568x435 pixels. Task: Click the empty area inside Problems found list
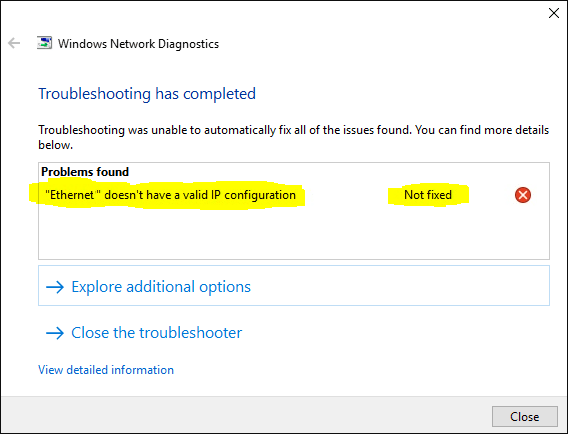pyautogui.click(x=293, y=232)
